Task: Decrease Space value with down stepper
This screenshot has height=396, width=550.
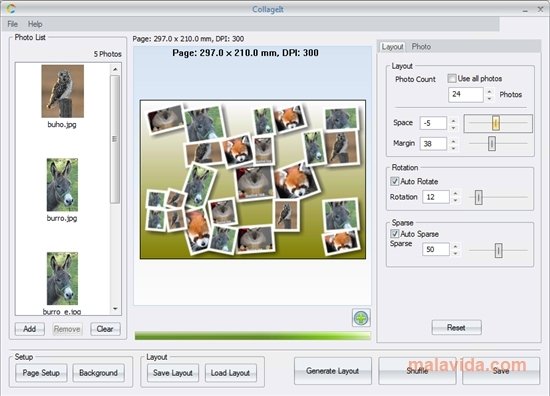Action: [x=453, y=127]
